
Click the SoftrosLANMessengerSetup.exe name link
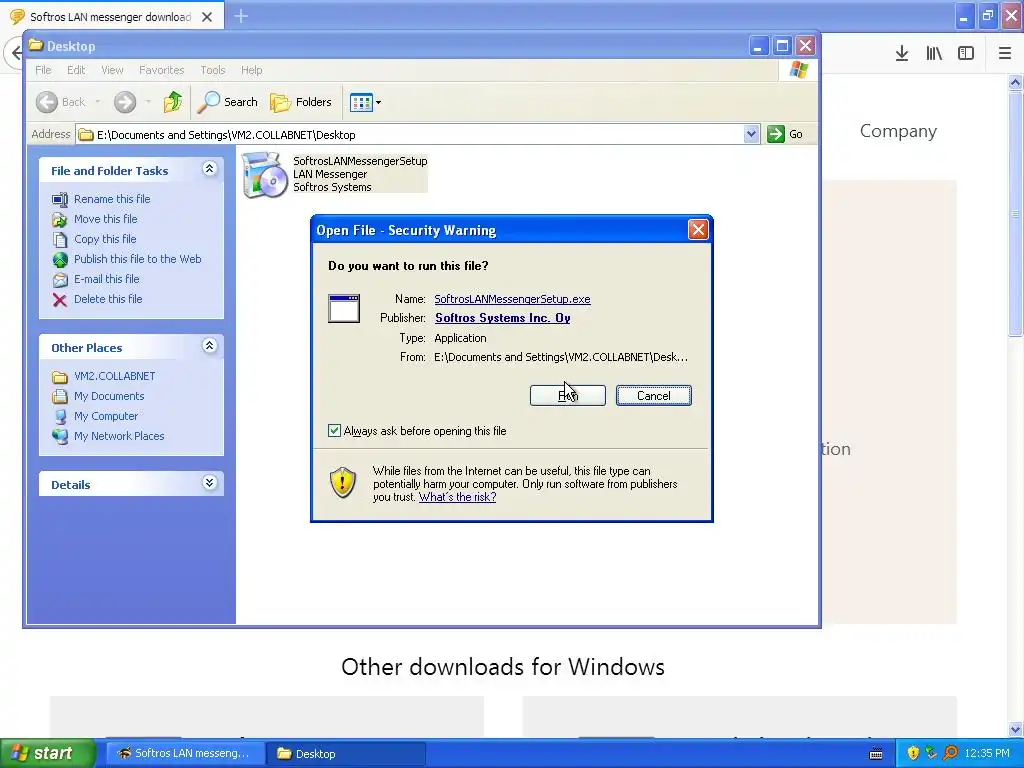512,298
